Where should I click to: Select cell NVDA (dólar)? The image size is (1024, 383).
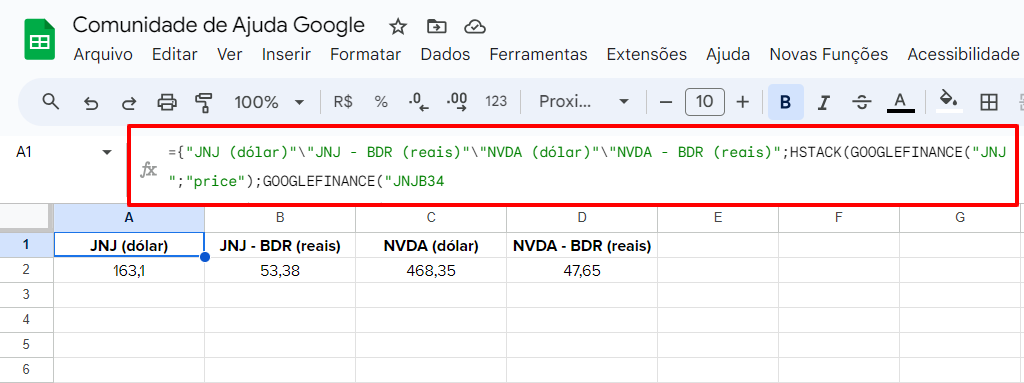pos(431,245)
